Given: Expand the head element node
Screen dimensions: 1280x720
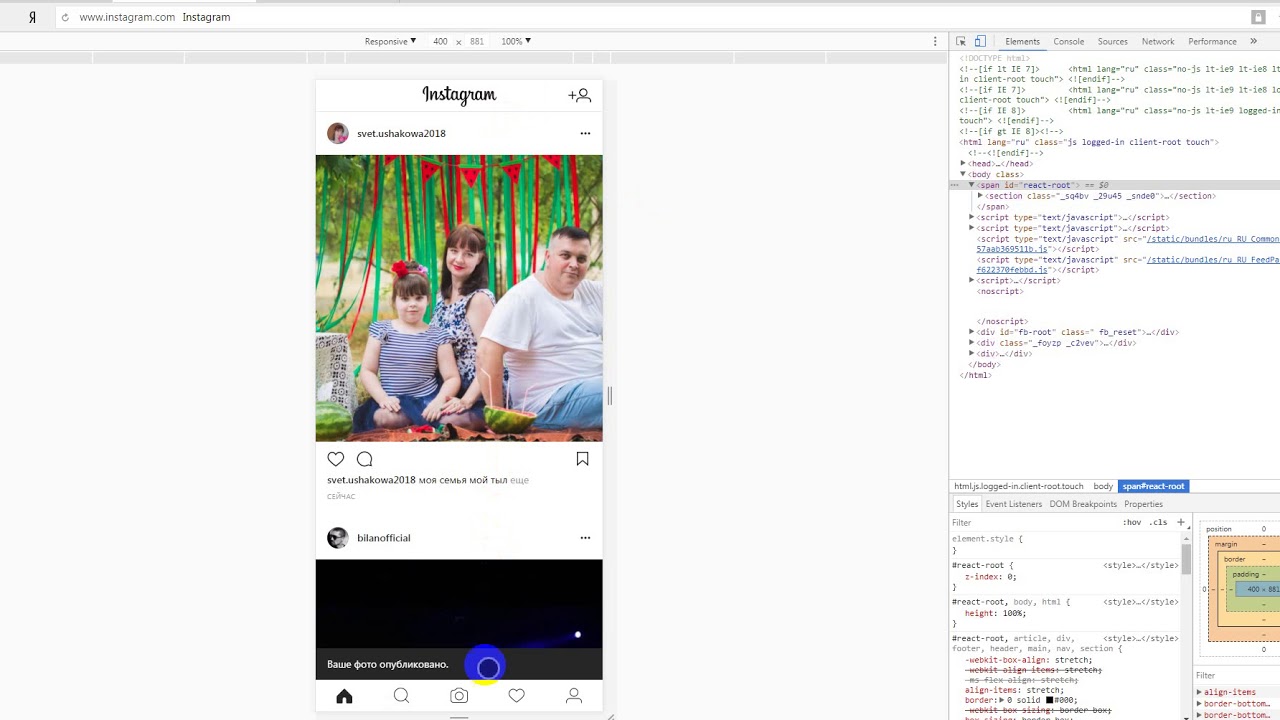Looking at the screenshot, I should (963, 163).
